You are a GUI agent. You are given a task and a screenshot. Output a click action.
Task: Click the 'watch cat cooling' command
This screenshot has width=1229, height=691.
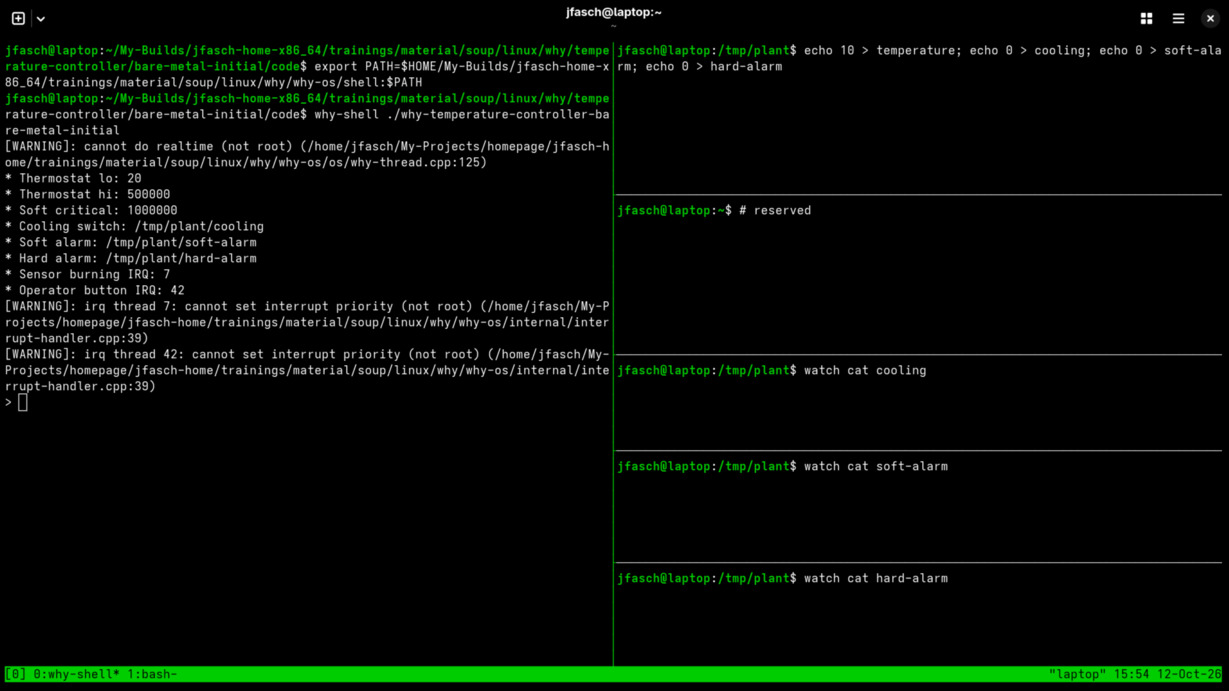point(865,370)
